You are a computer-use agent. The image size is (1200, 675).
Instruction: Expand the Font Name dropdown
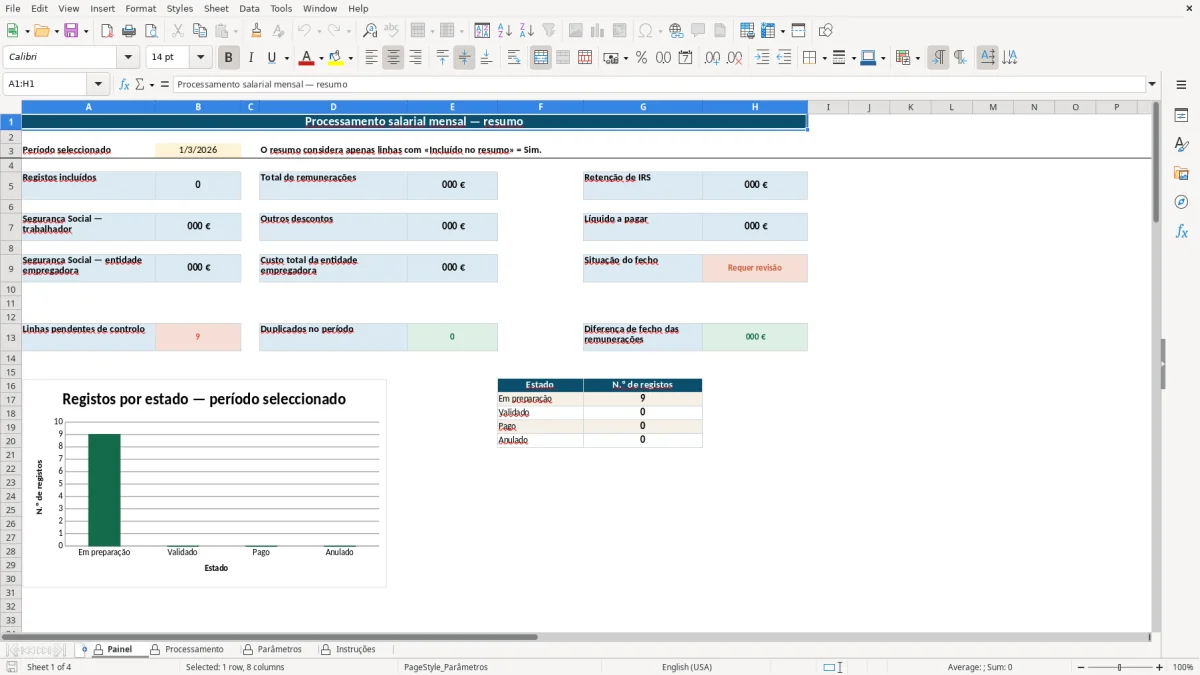tap(128, 58)
